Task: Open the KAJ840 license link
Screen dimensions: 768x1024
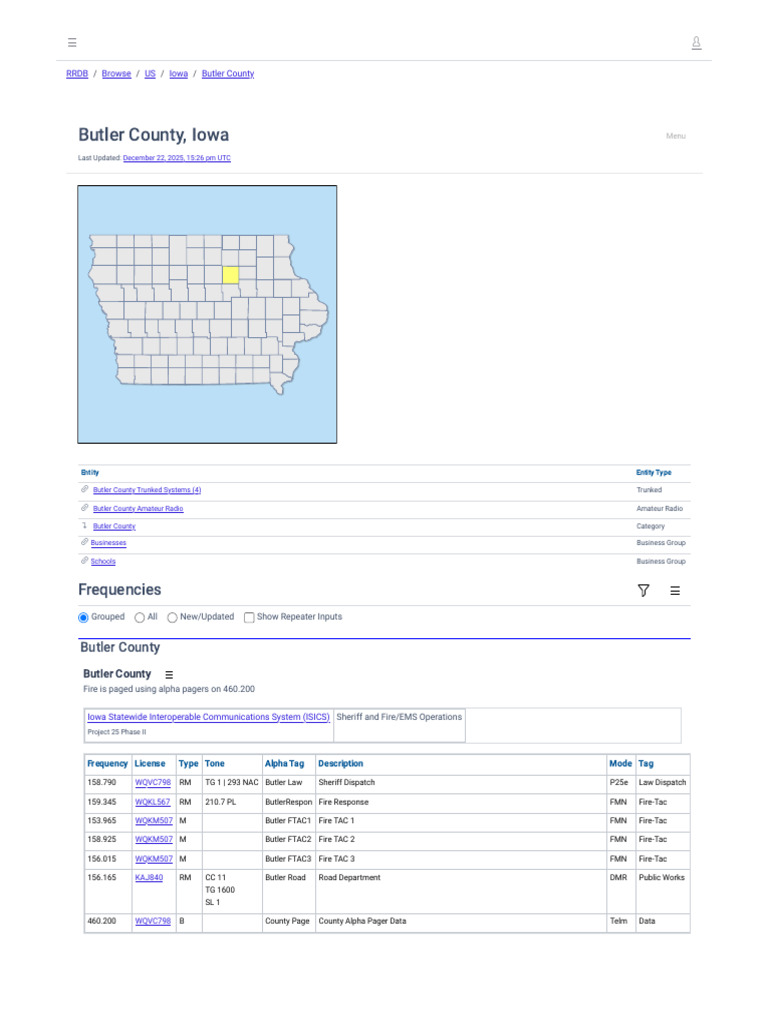Action: pos(149,878)
